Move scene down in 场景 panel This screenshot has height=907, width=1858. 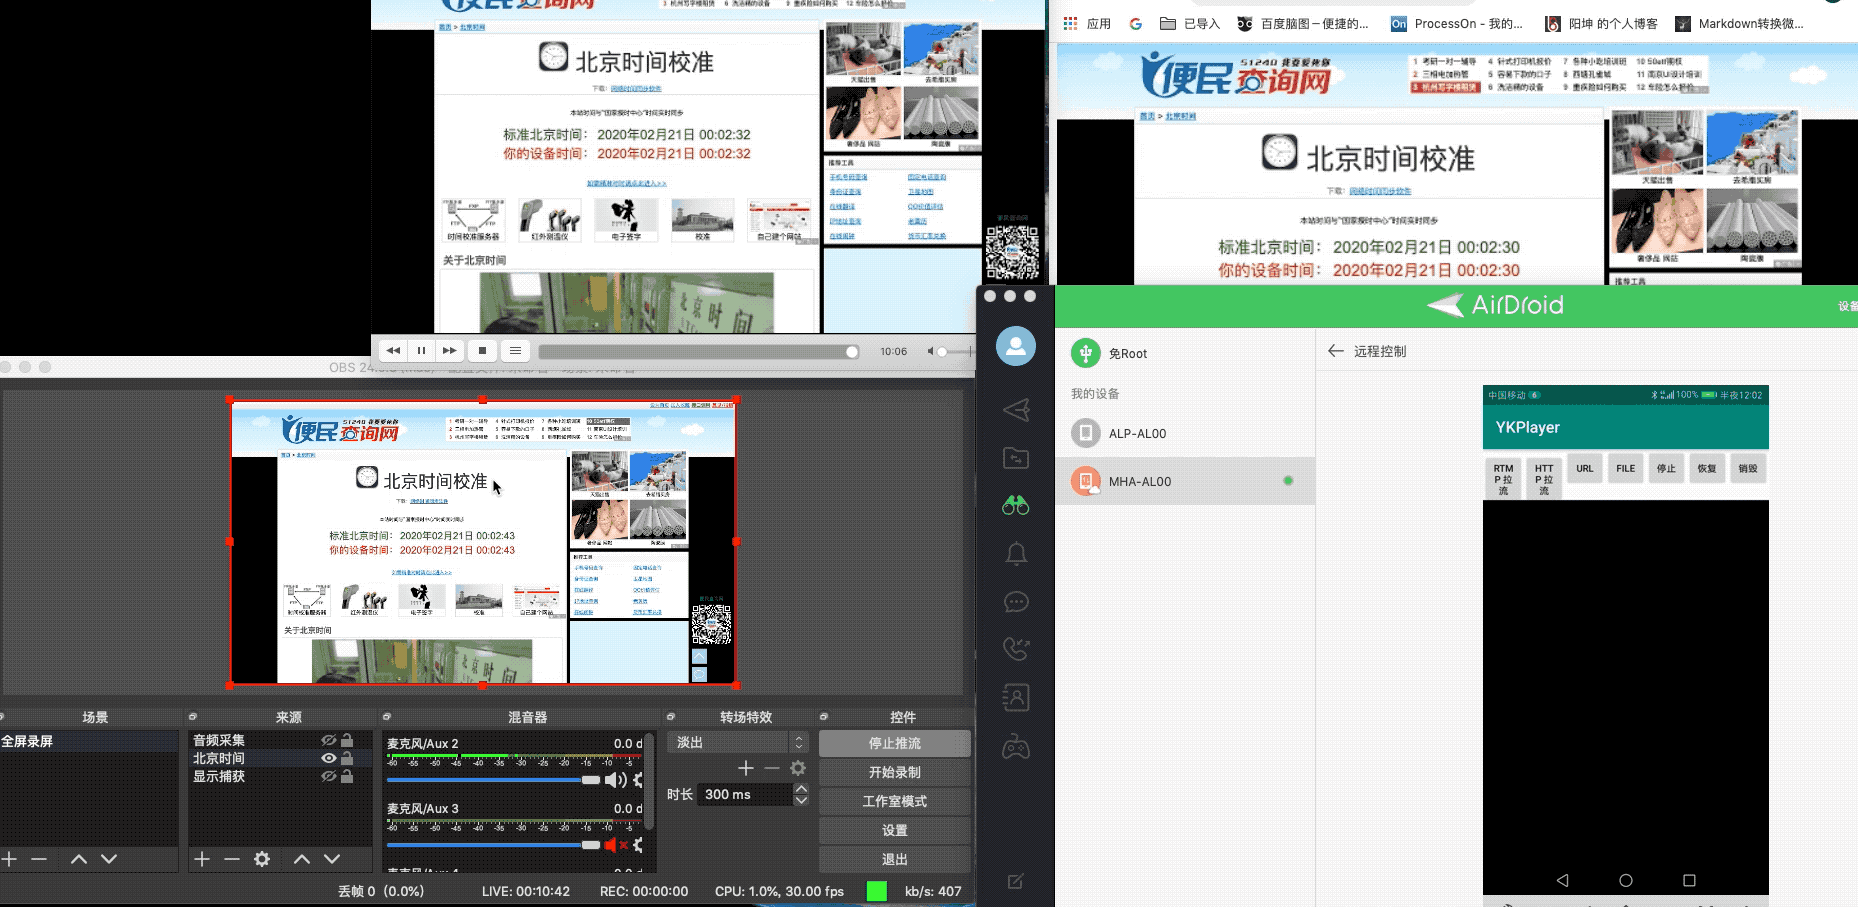click(x=109, y=859)
